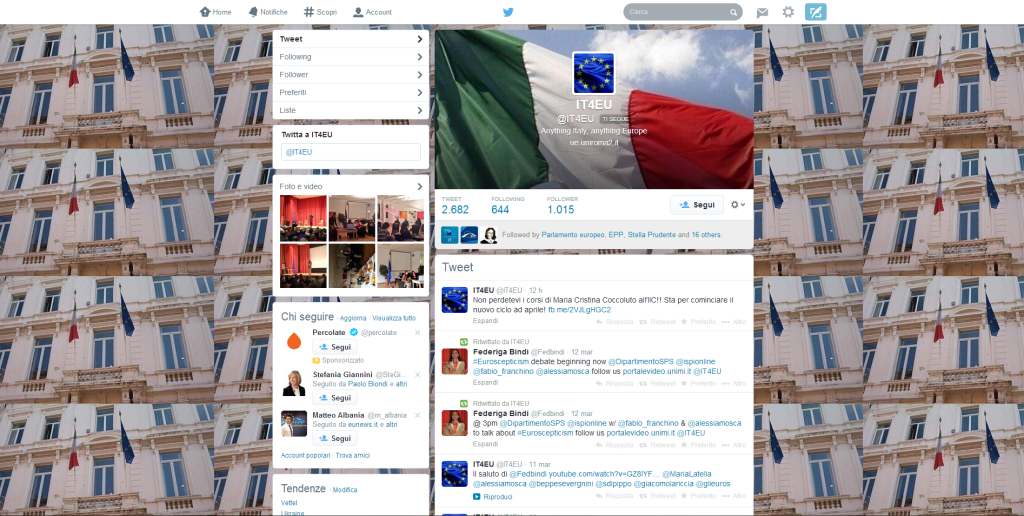1024x516 pixels.
Task: Open the Follower list row
Action: [x=351, y=74]
